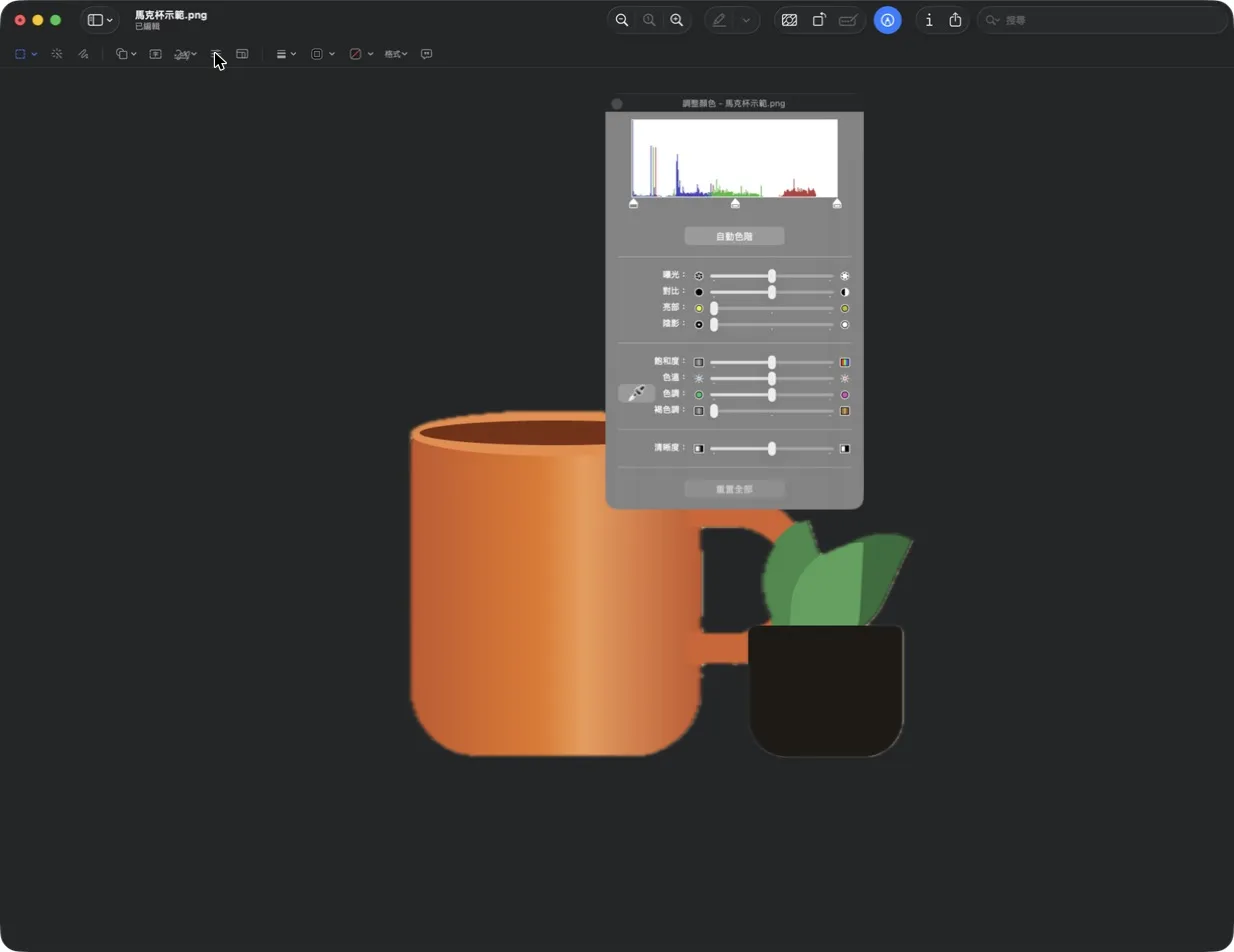1234x952 pixels.
Task: Open the 格式 text style menu
Action: [396, 54]
